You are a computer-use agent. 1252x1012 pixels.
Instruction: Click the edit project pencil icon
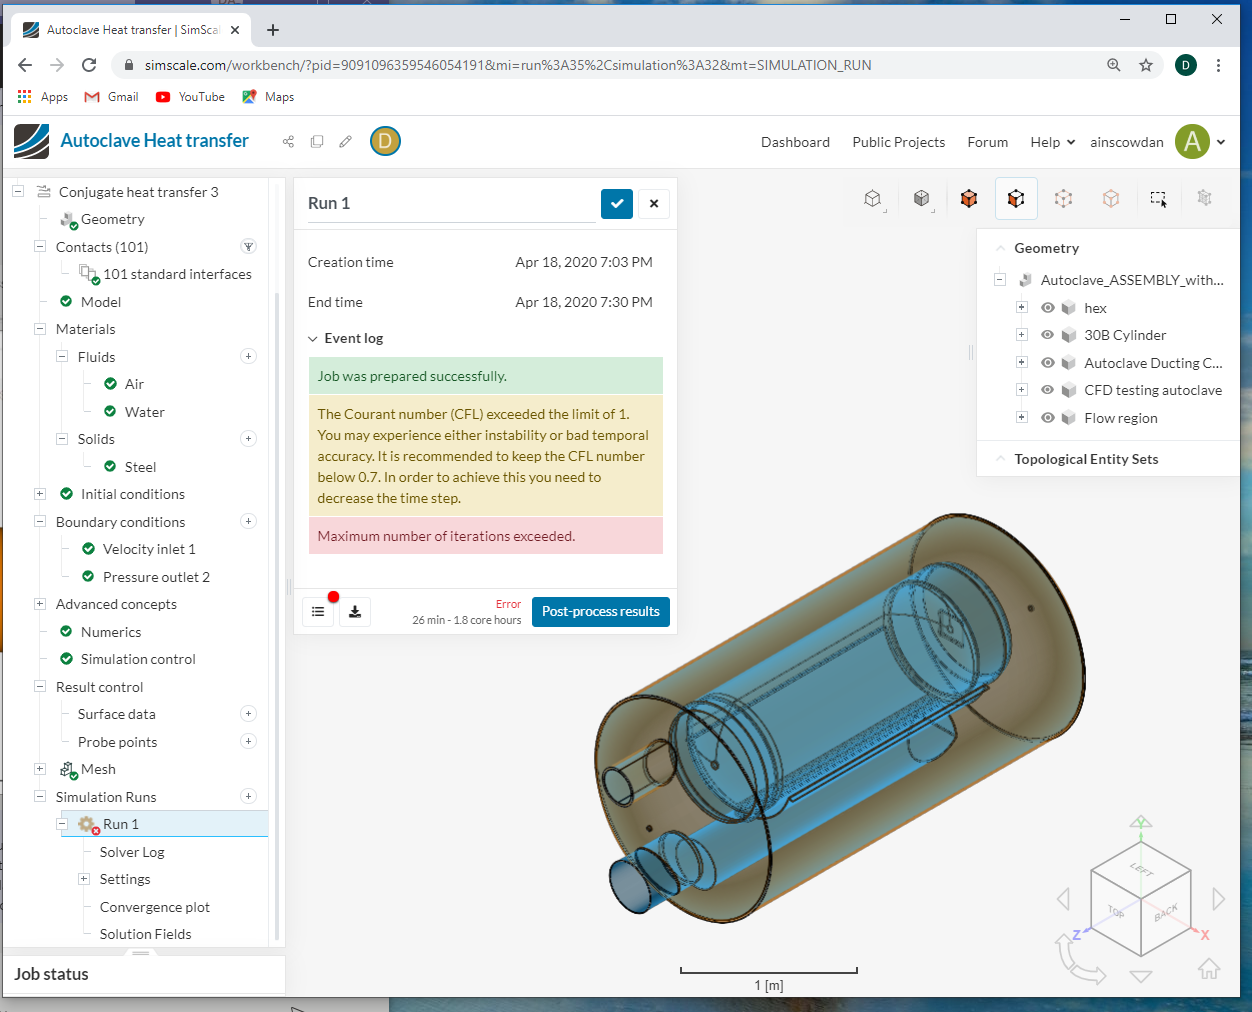pyautogui.click(x=345, y=142)
